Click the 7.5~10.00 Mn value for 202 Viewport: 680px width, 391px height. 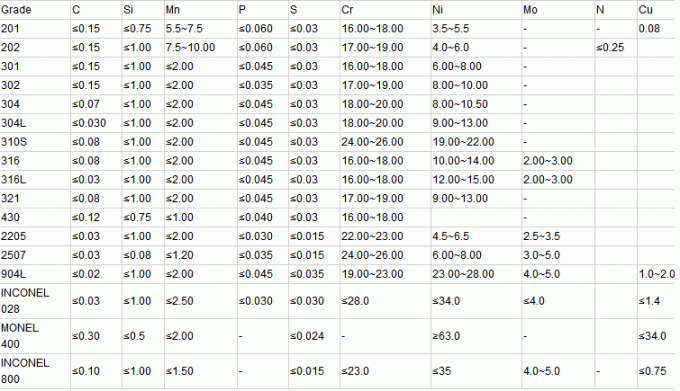pos(190,48)
